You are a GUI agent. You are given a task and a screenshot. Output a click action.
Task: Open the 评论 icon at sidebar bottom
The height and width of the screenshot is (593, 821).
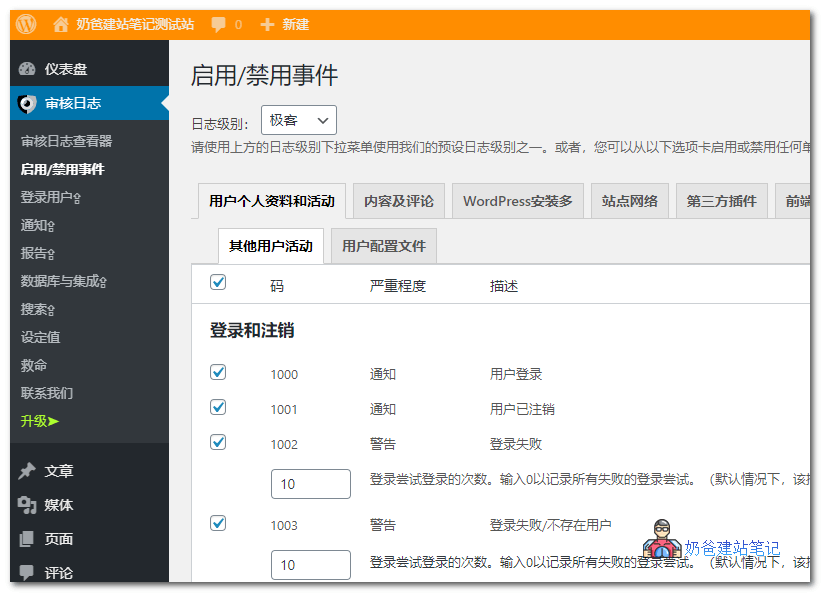(x=27, y=572)
